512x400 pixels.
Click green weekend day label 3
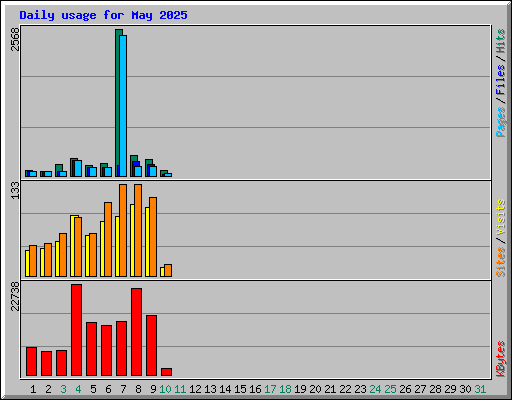[63, 389]
